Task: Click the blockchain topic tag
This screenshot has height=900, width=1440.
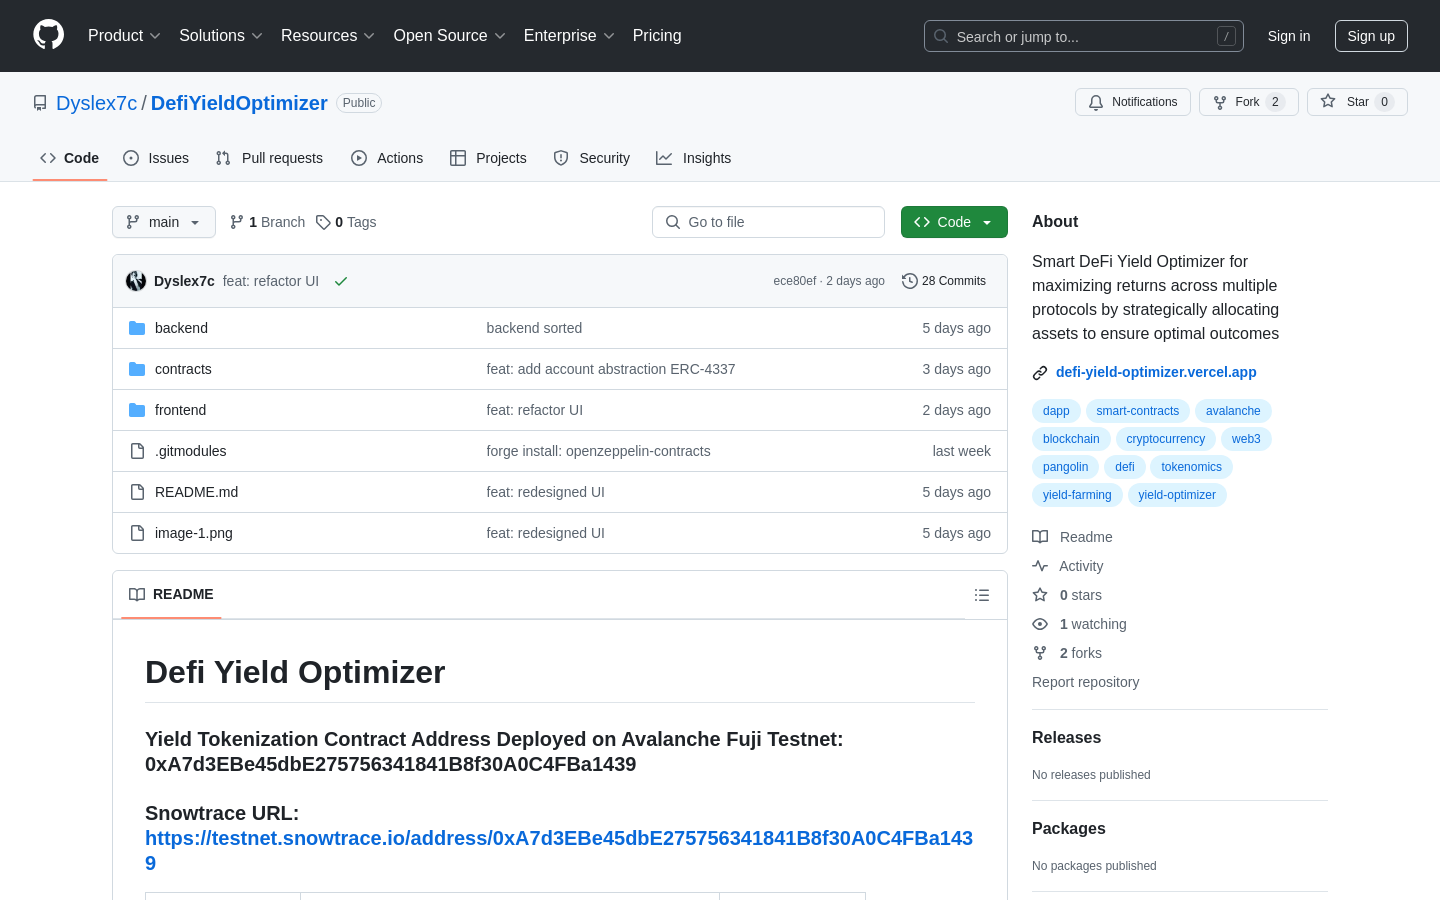Action: point(1071,439)
